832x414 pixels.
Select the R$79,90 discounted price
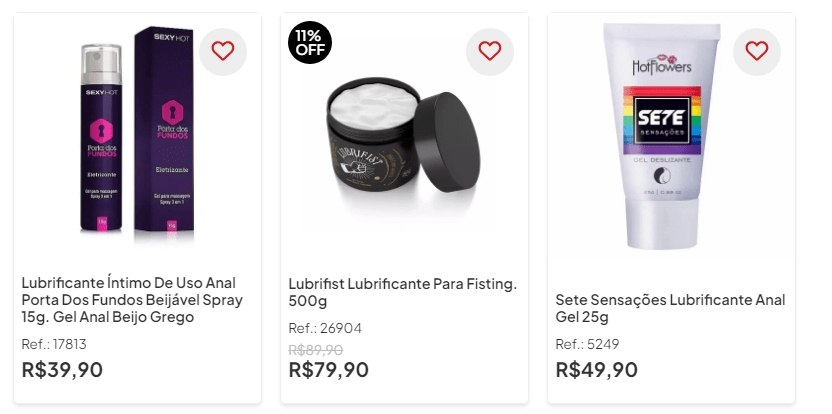pos(328,370)
